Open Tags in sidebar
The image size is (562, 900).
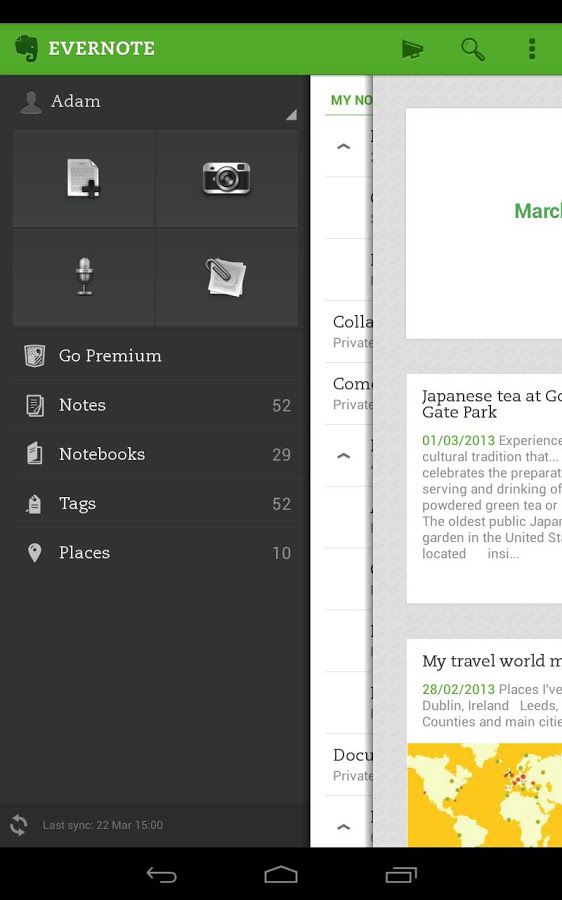[155, 503]
